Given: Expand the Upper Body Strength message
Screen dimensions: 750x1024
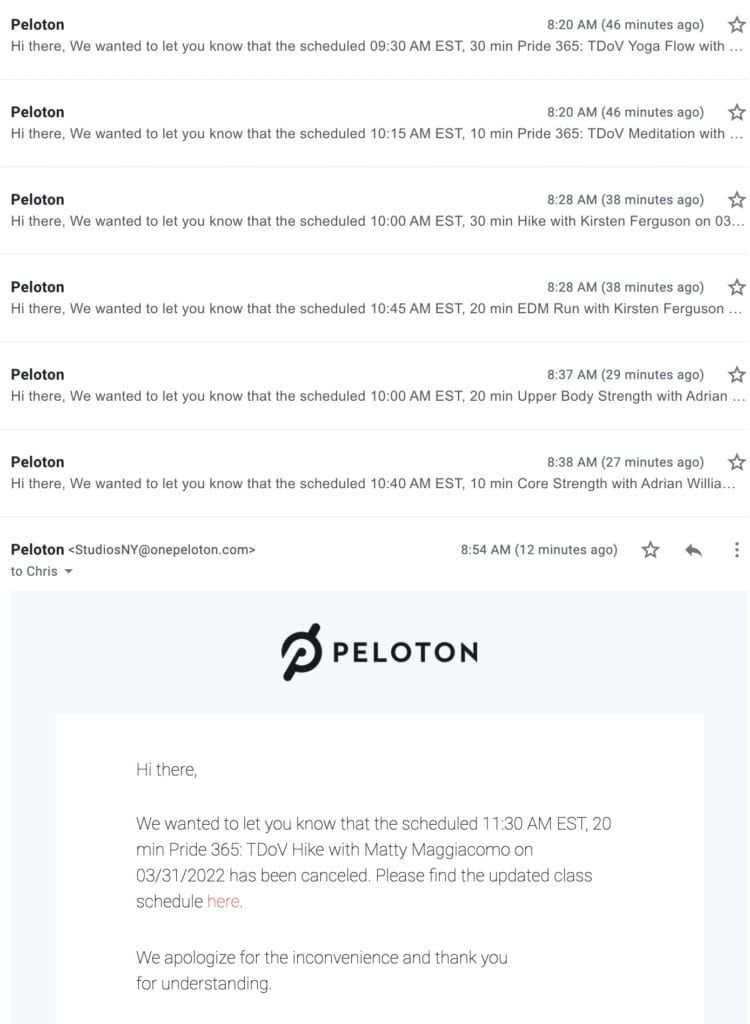Looking at the screenshot, I should (375, 385).
